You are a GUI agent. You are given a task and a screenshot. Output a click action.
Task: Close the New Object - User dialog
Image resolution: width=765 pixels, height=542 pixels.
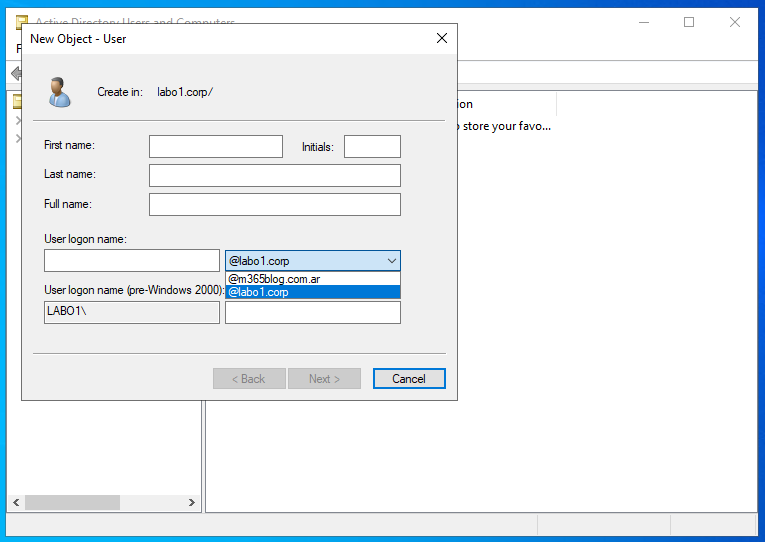[x=442, y=39]
